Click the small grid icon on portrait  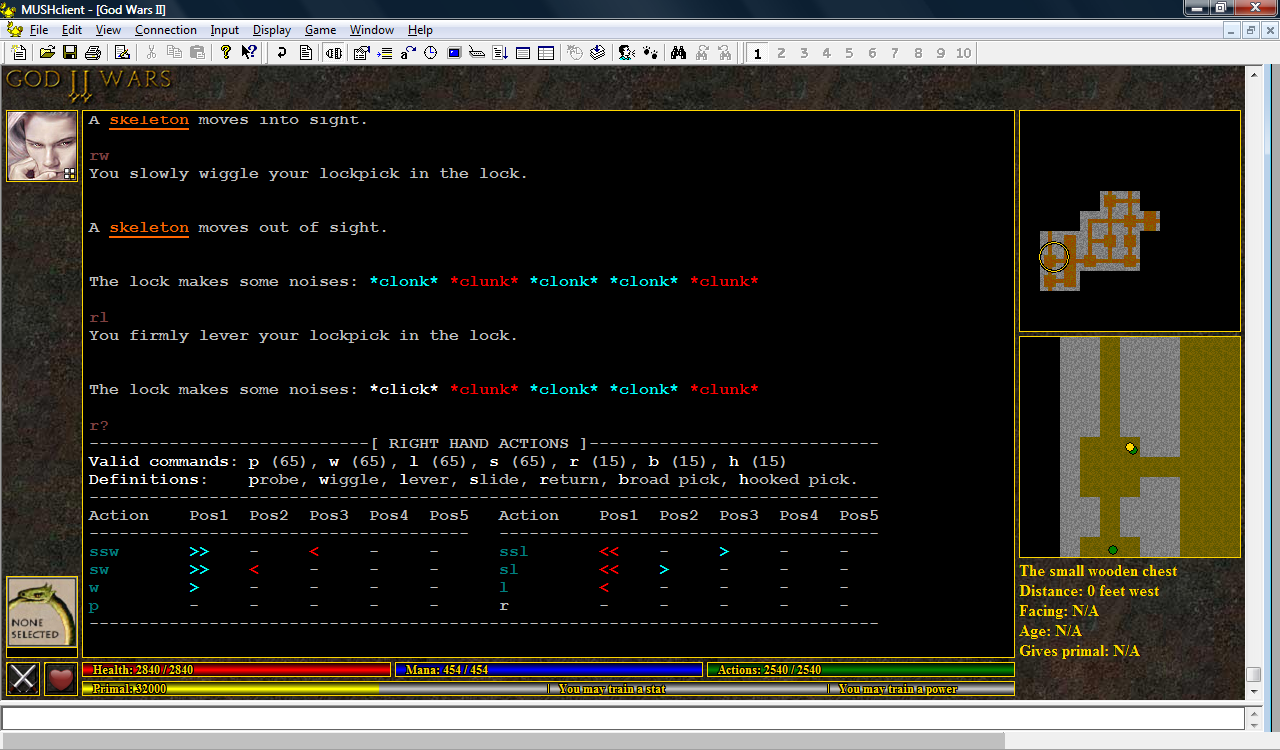coord(70,174)
